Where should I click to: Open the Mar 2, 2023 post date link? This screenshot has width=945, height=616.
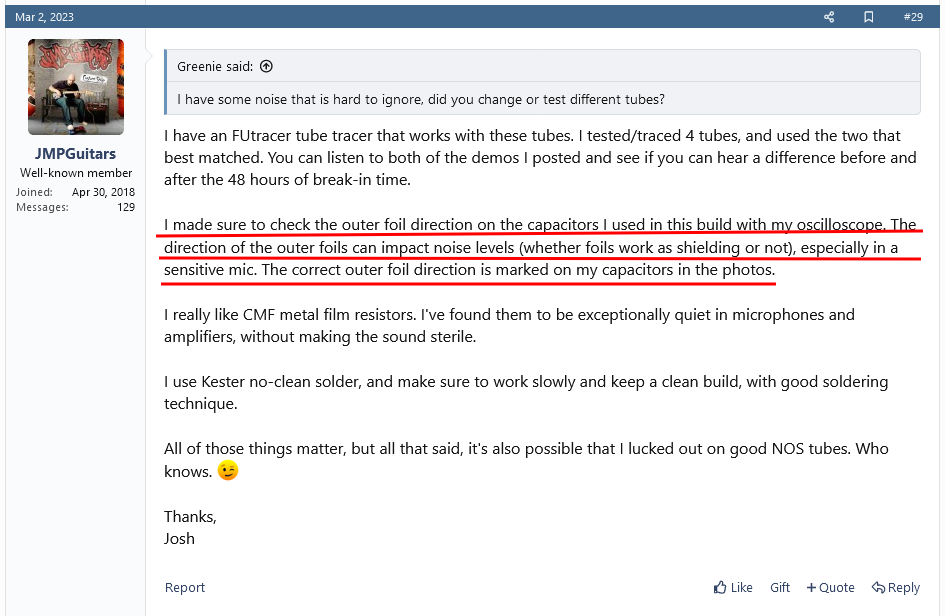(x=44, y=17)
